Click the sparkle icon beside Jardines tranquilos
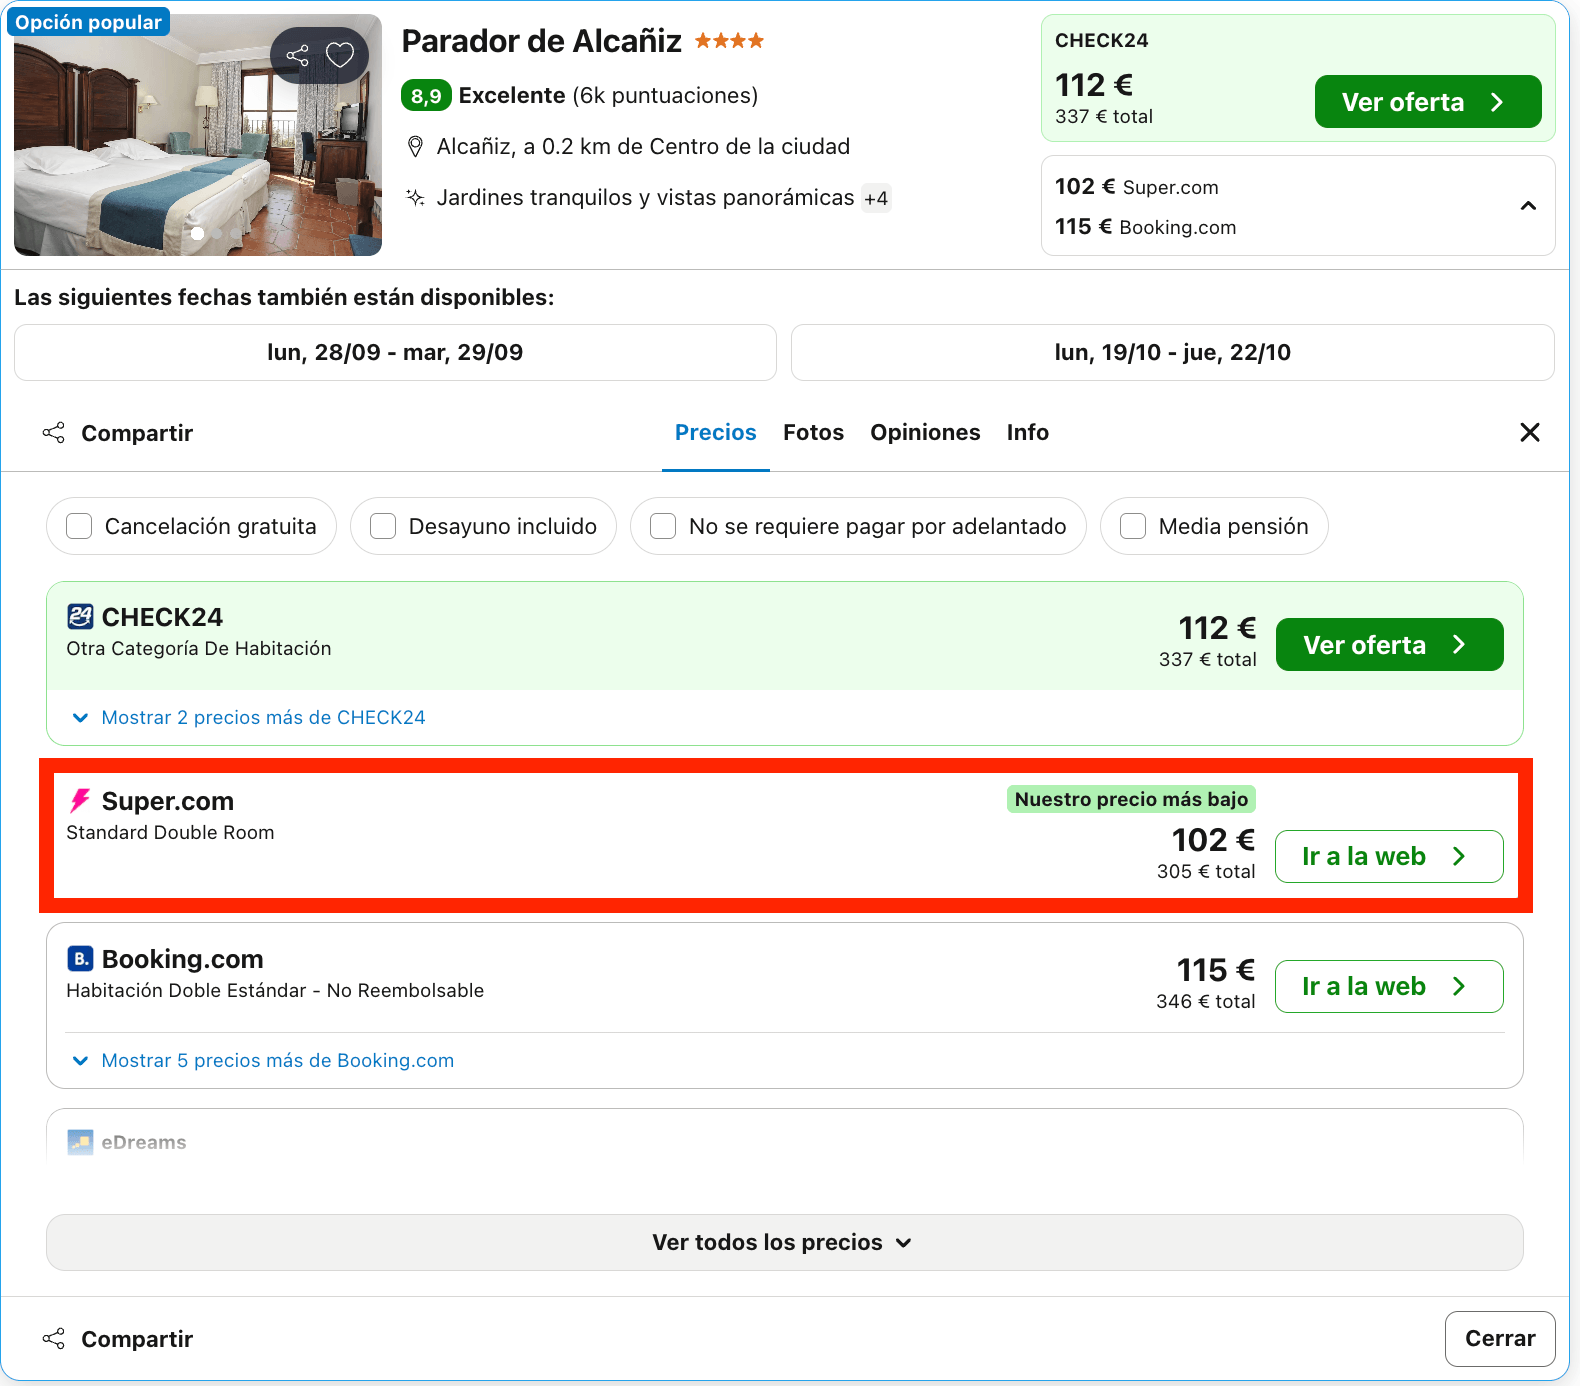This screenshot has height=1386, width=1580. [416, 197]
